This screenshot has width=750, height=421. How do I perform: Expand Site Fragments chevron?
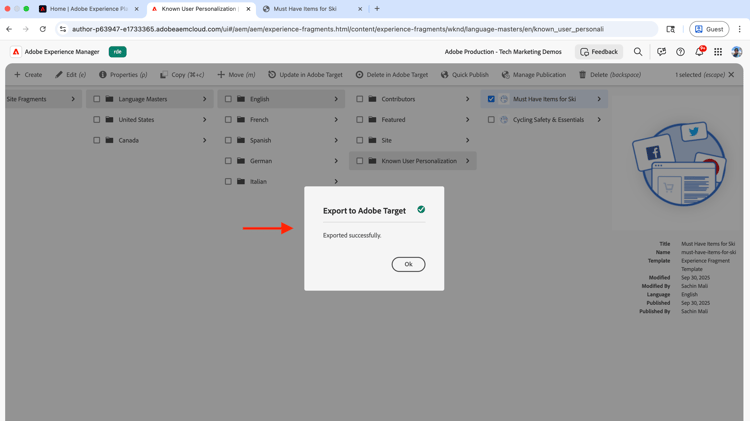click(73, 99)
